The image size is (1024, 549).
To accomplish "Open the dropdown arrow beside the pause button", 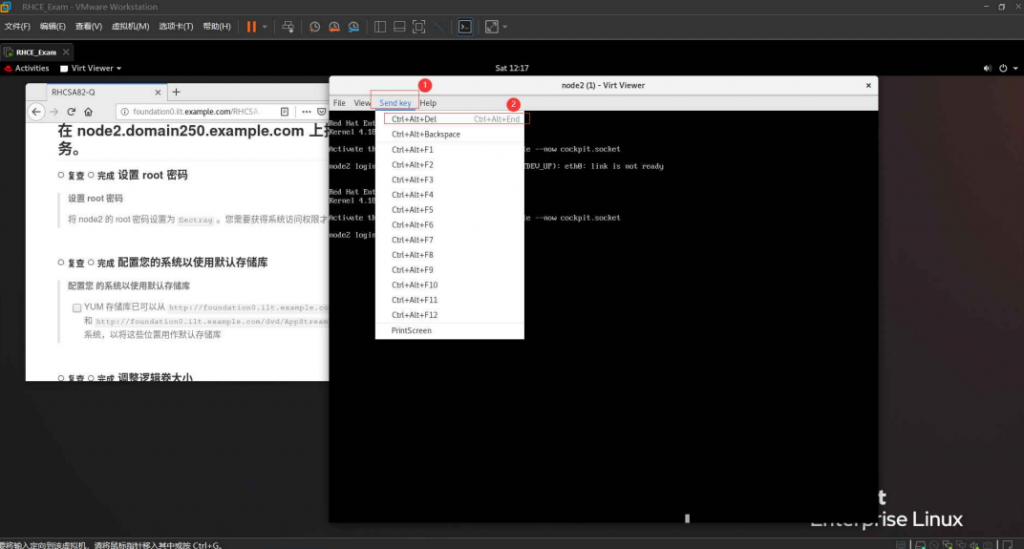I will (x=264, y=27).
